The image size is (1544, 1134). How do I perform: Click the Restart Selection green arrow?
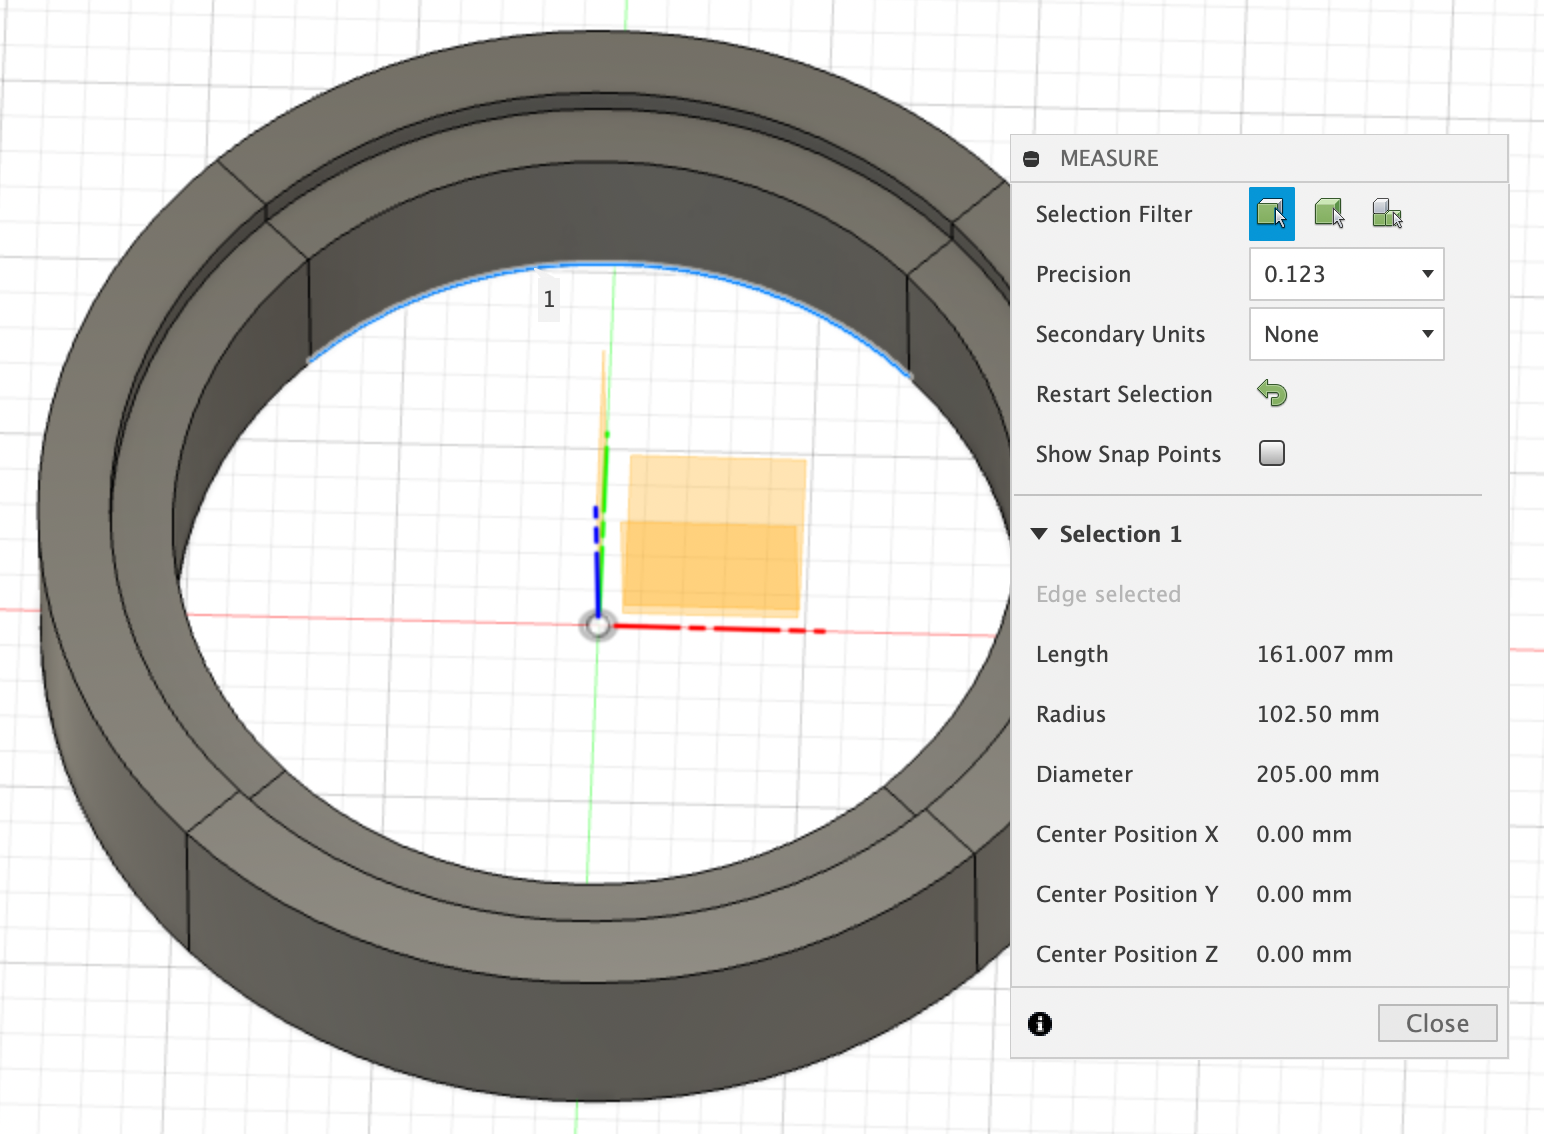1272,393
